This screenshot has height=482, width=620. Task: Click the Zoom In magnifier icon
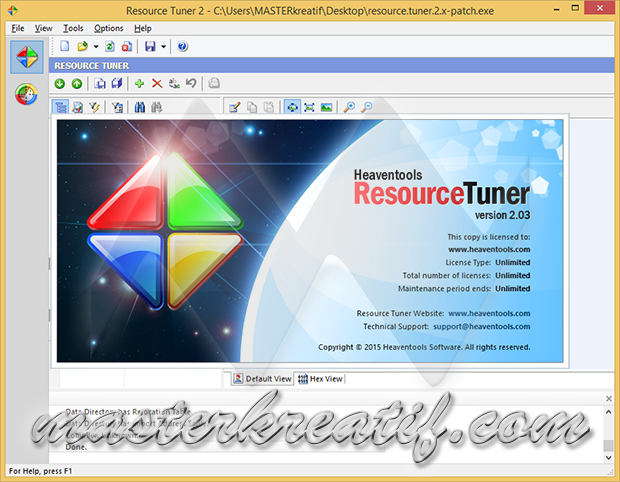pyautogui.click(x=349, y=107)
